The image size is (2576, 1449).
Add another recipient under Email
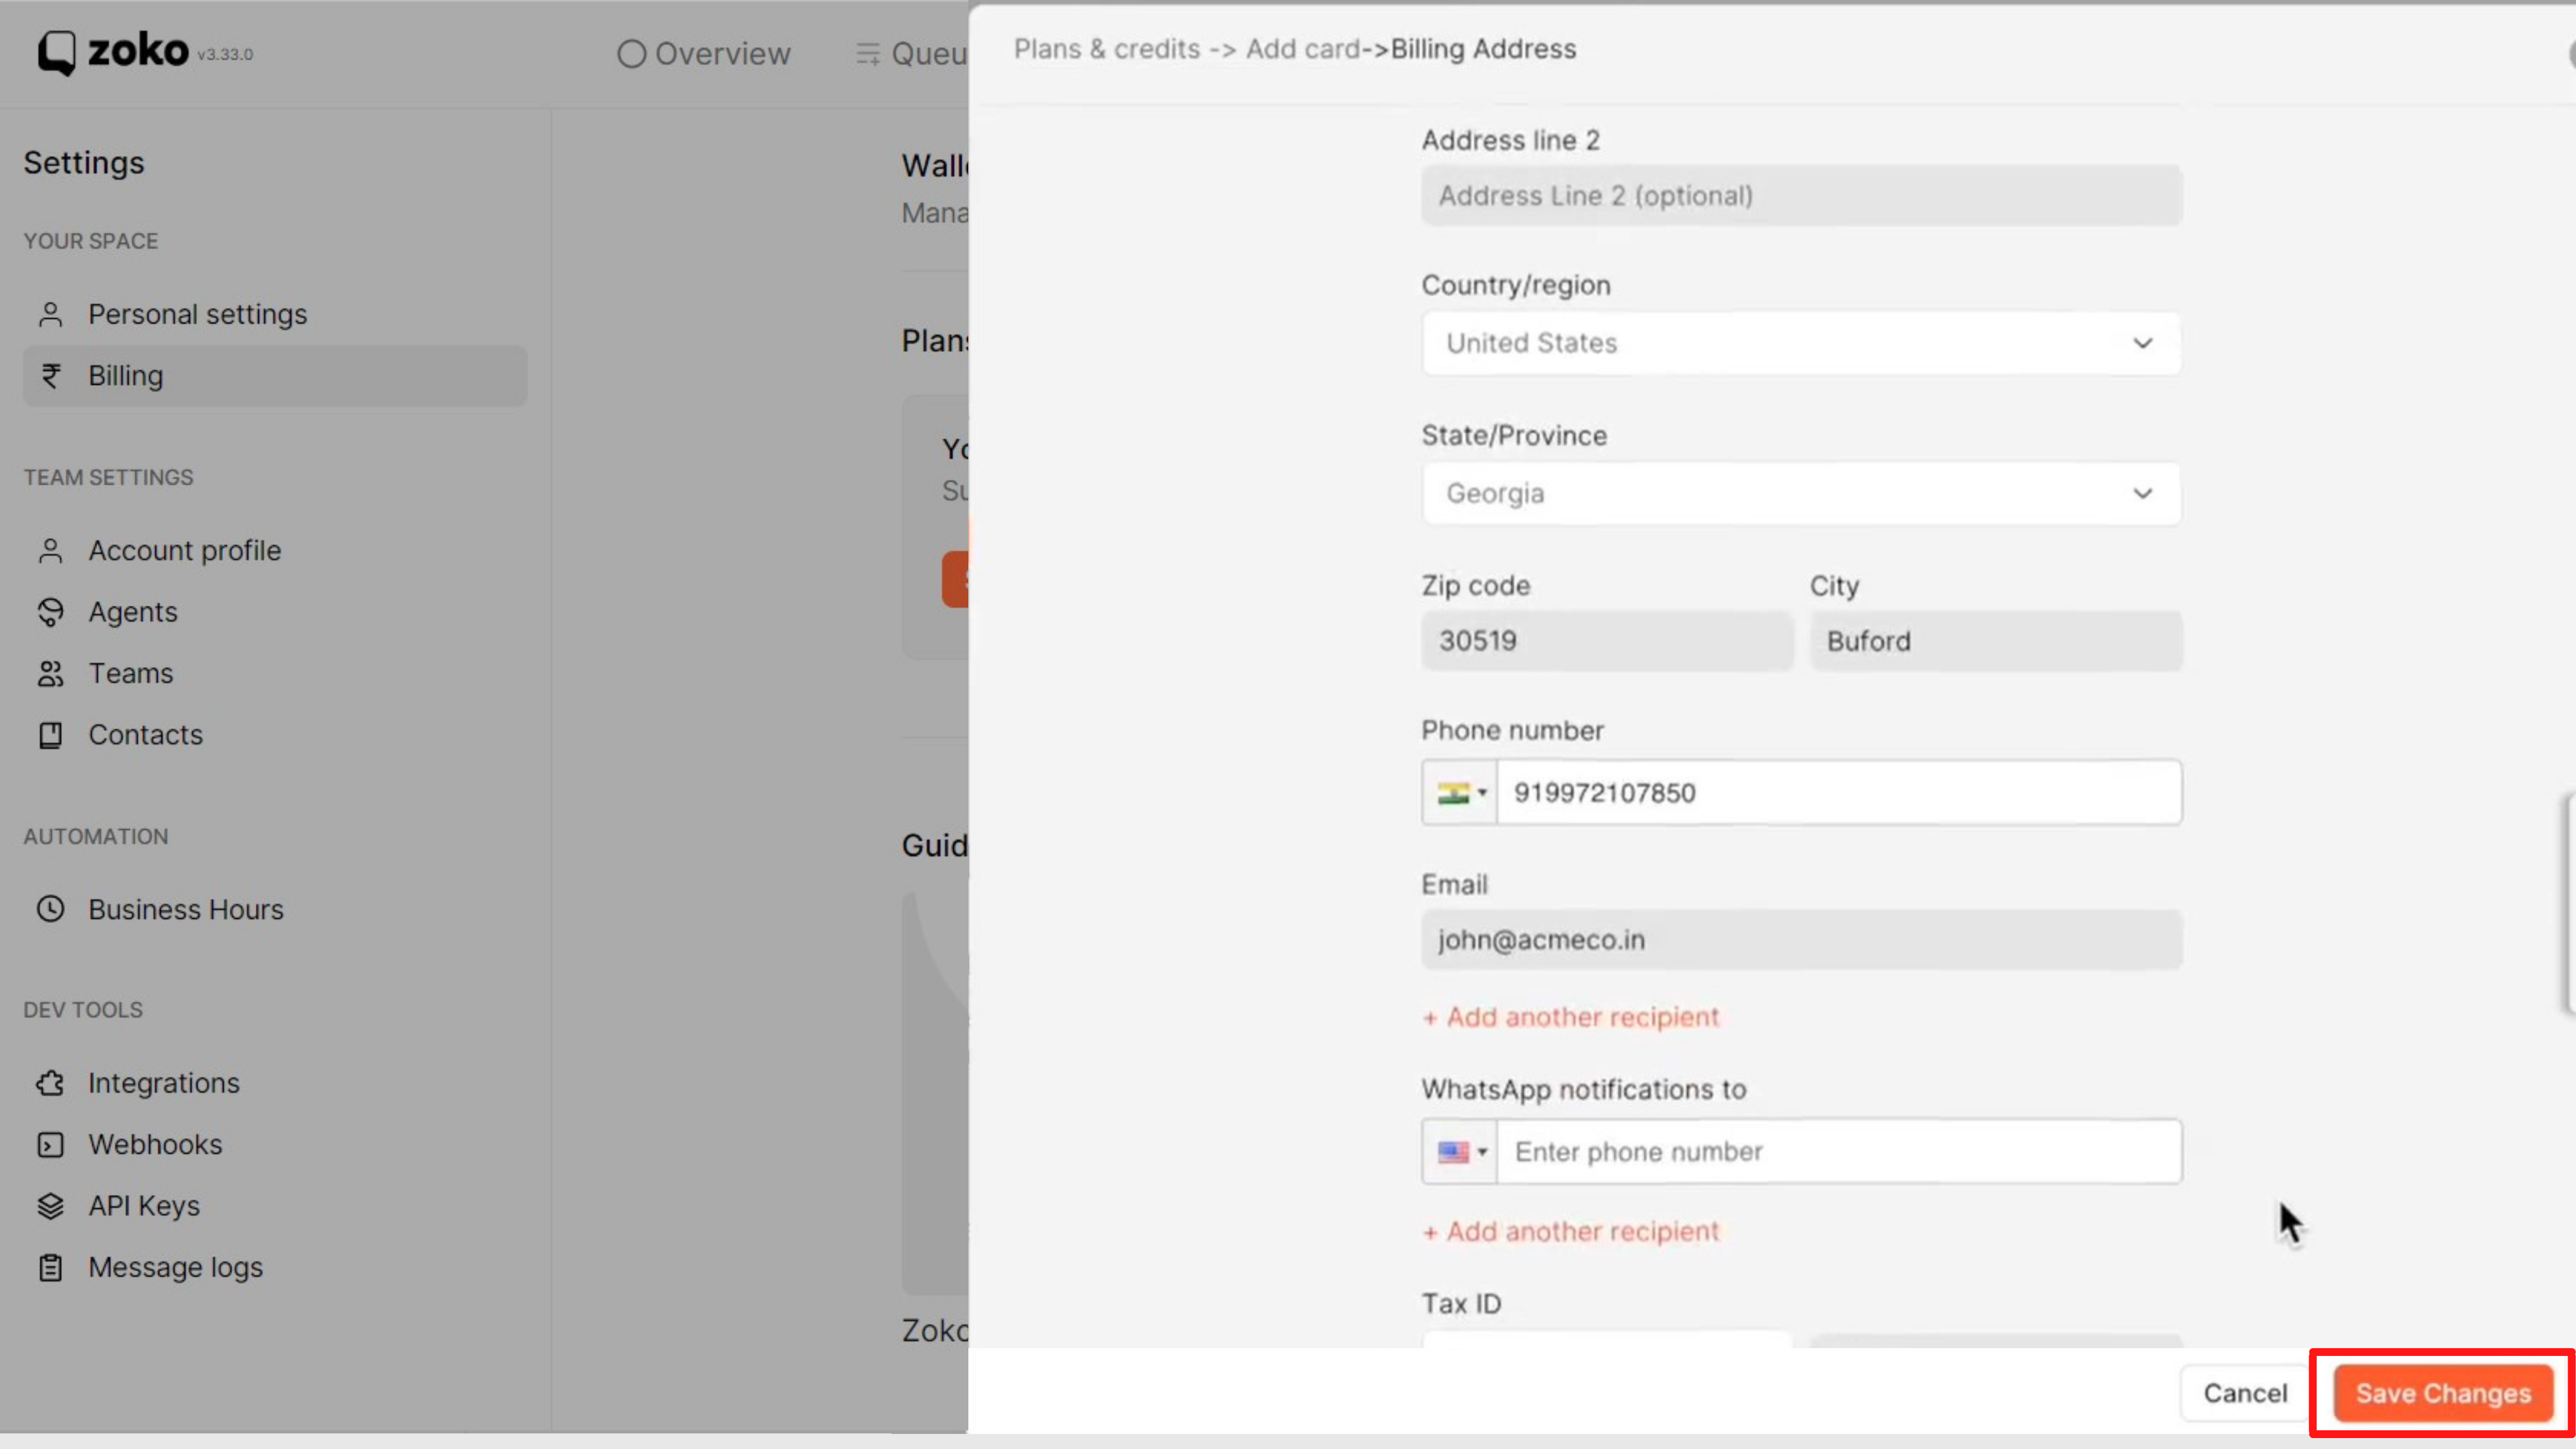(1570, 1017)
